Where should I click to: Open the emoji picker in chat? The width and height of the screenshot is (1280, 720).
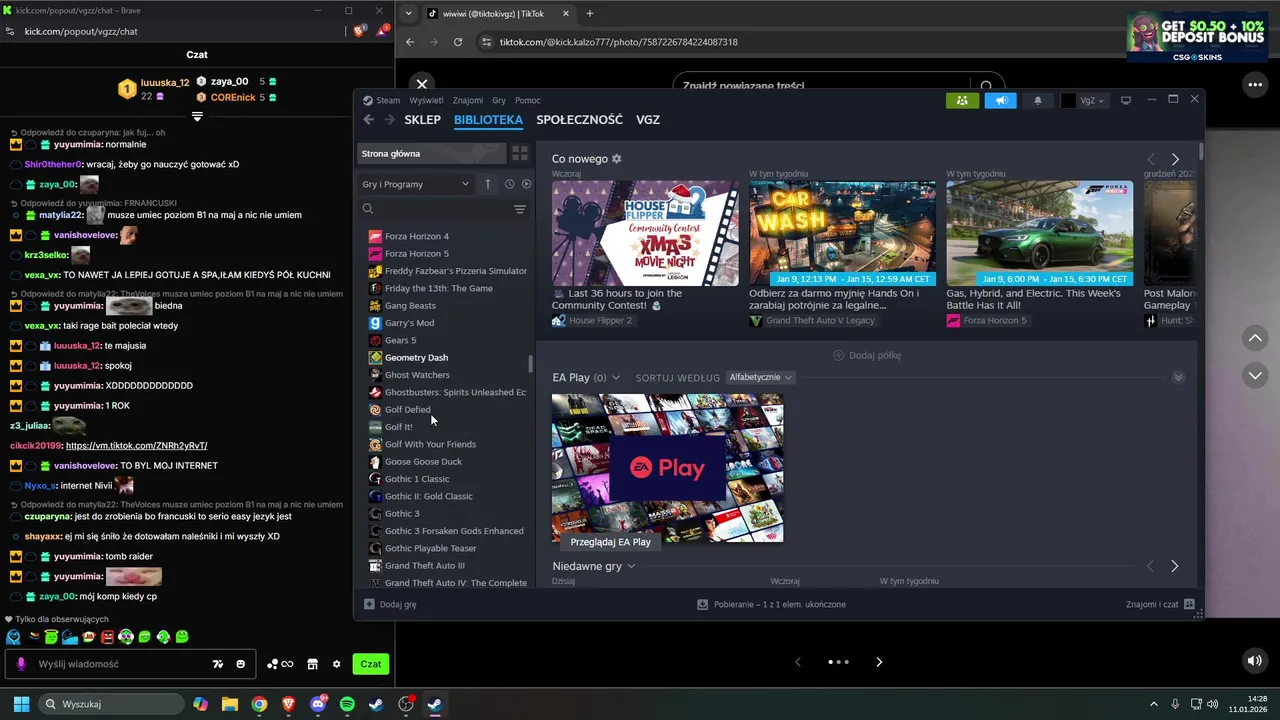[241, 664]
